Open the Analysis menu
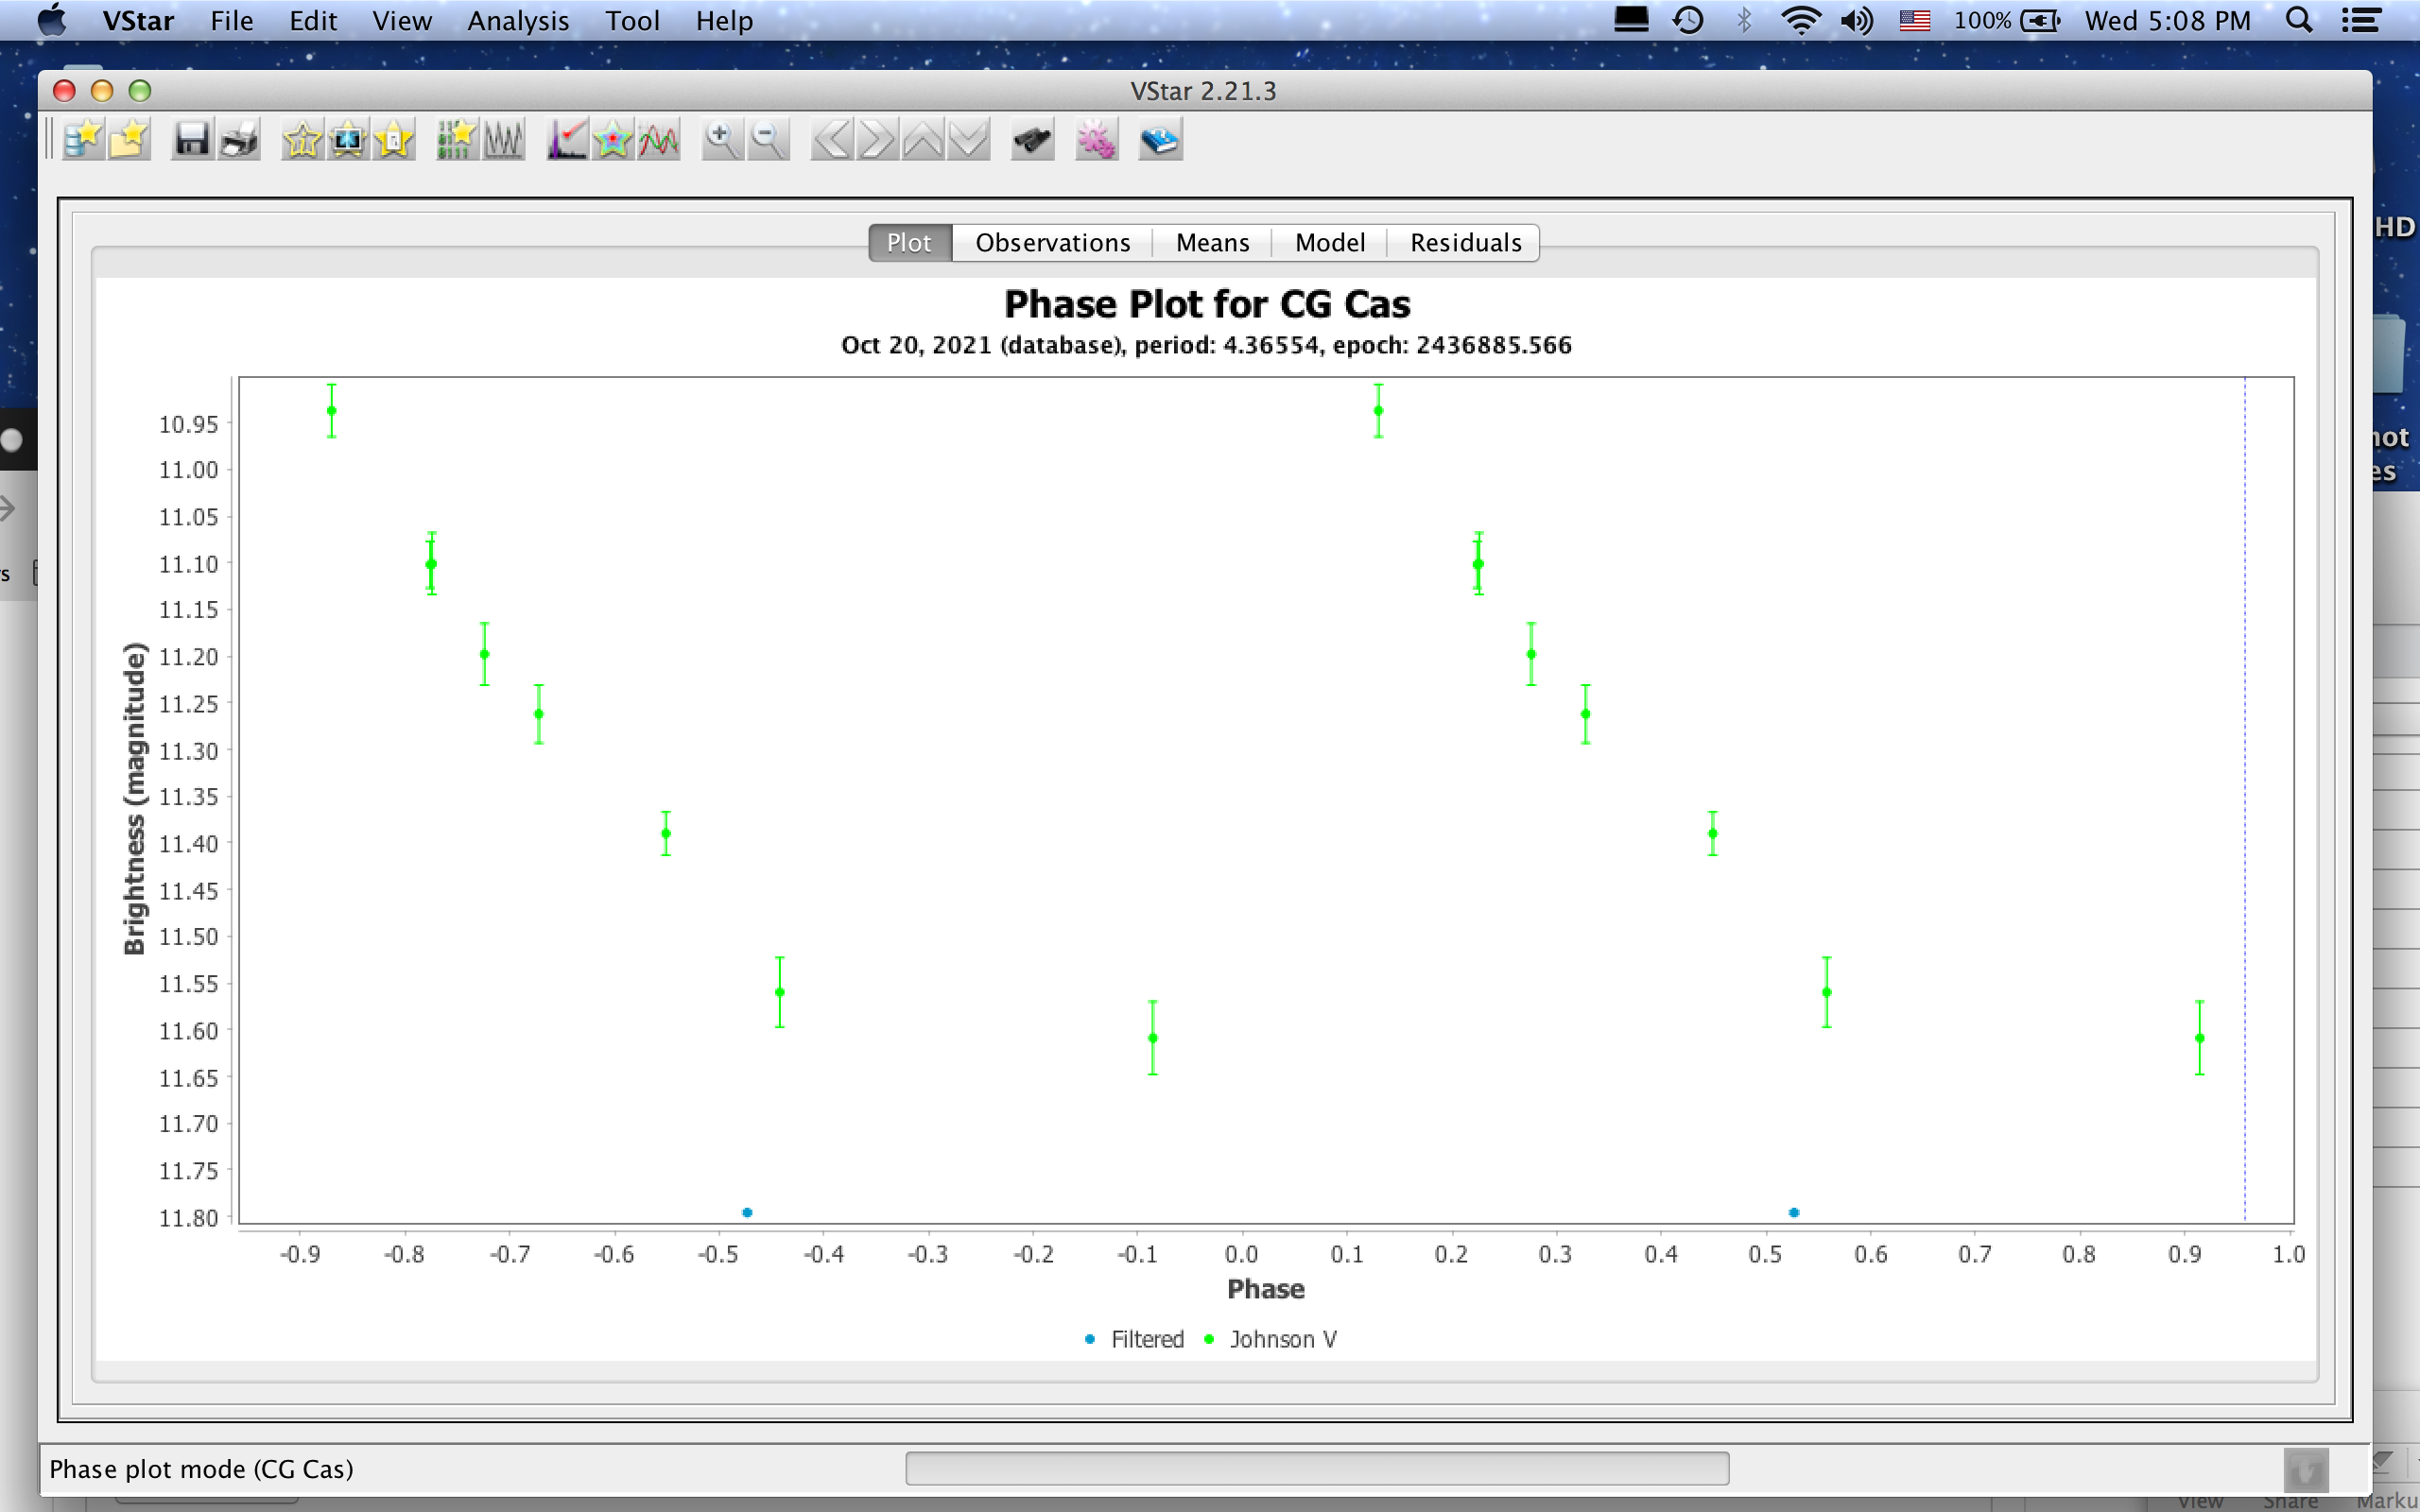This screenshot has width=2420, height=1512. [518, 21]
